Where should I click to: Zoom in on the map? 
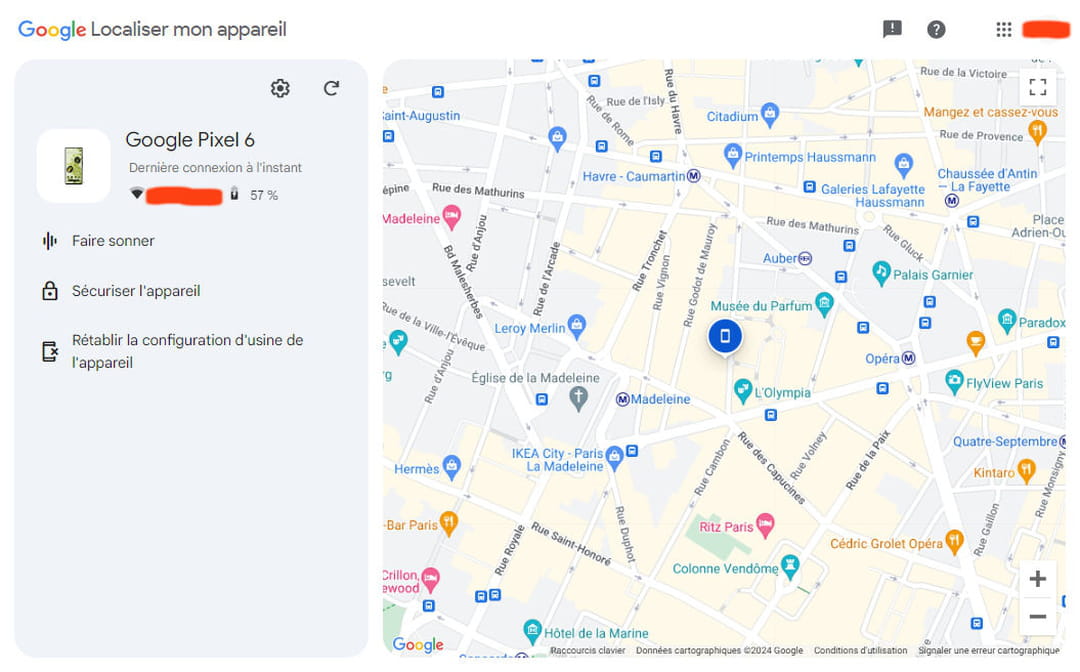(x=1037, y=578)
